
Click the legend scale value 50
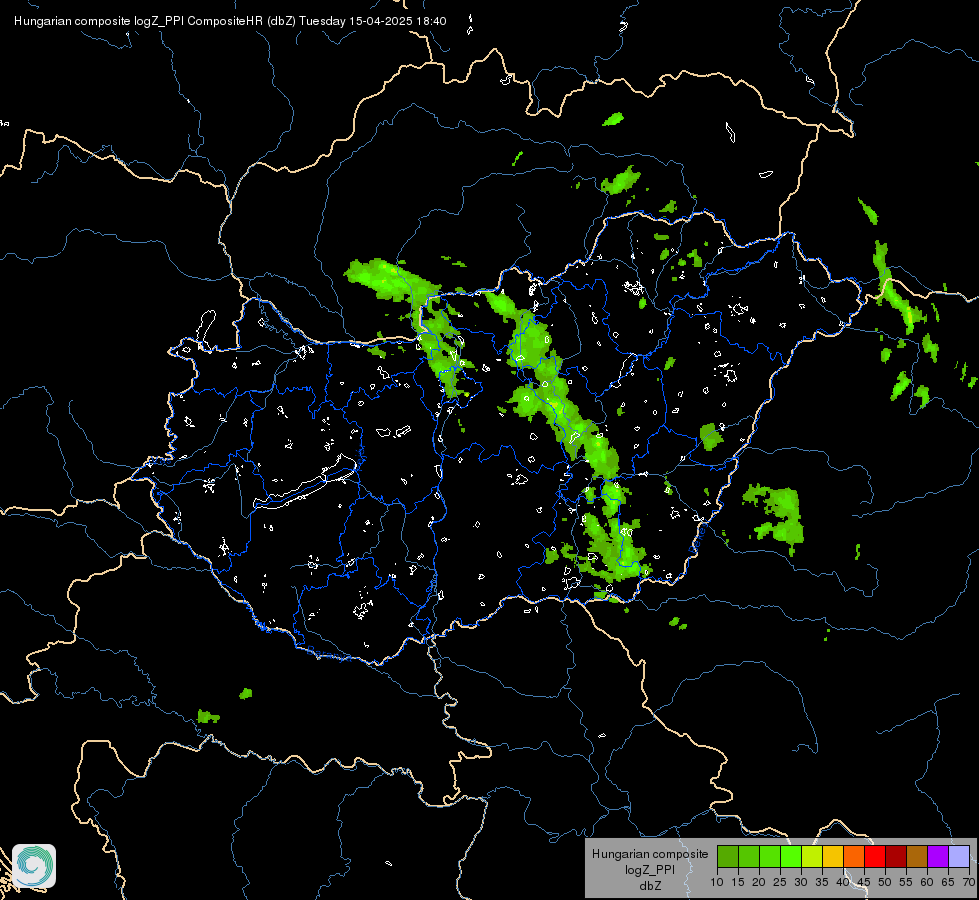point(885,882)
